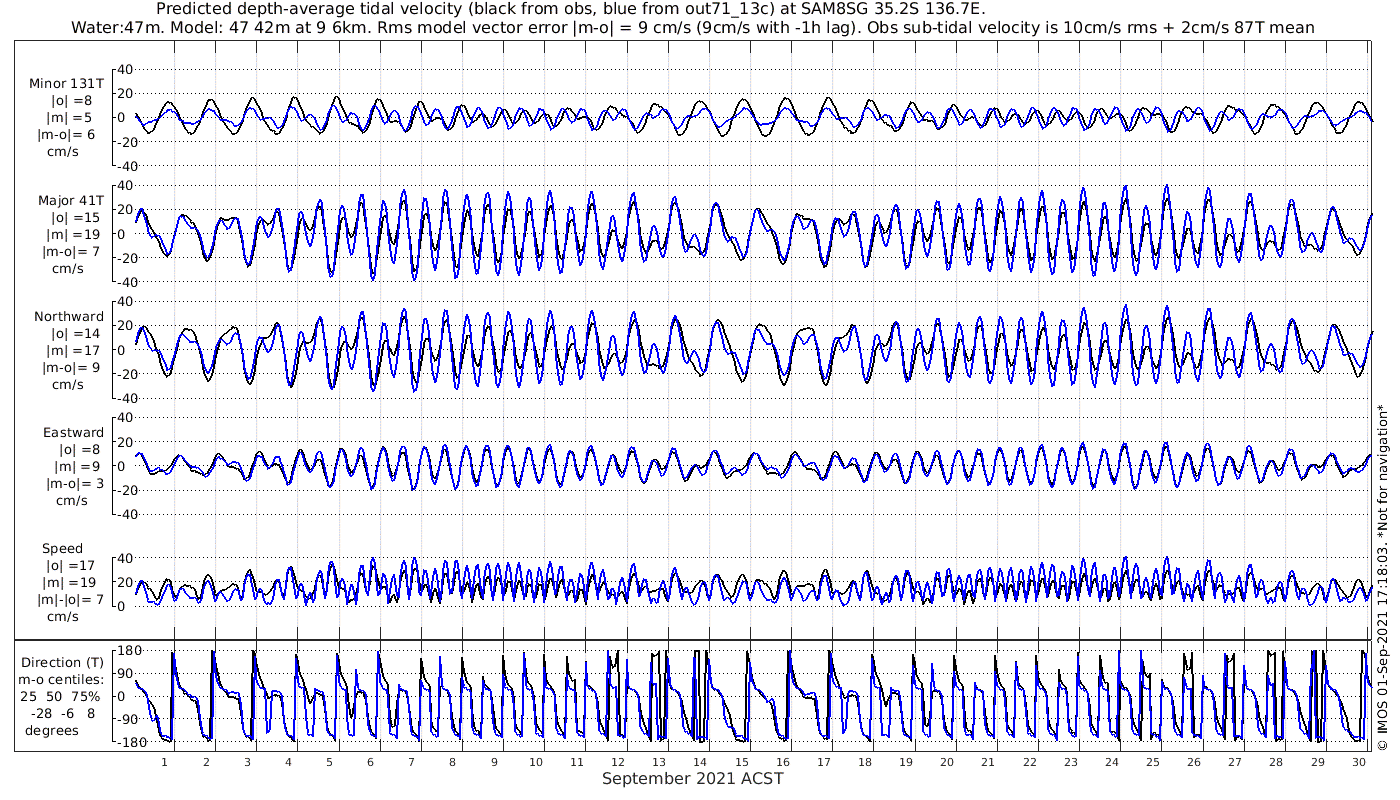Click the day 1 tick label
This screenshot has width=1400, height=800.
tap(163, 762)
